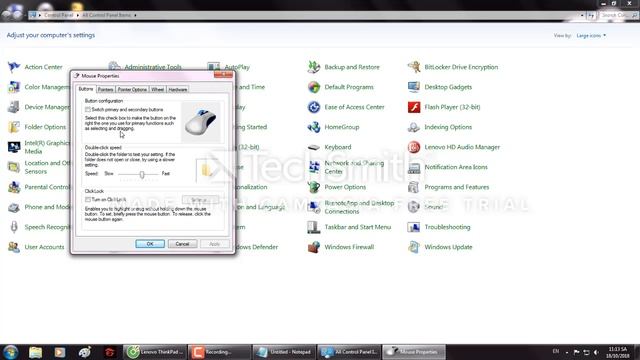
Task: Click the Action Center flag in system tray
Action: (576, 352)
